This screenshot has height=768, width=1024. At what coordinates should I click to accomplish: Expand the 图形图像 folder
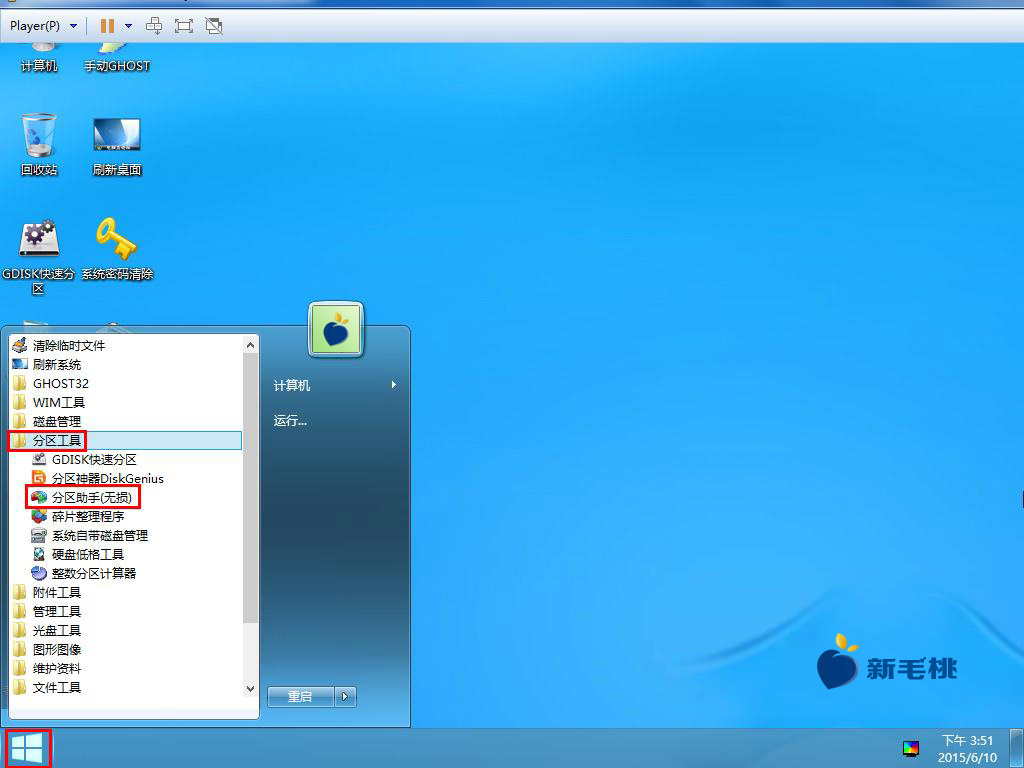[126, 649]
